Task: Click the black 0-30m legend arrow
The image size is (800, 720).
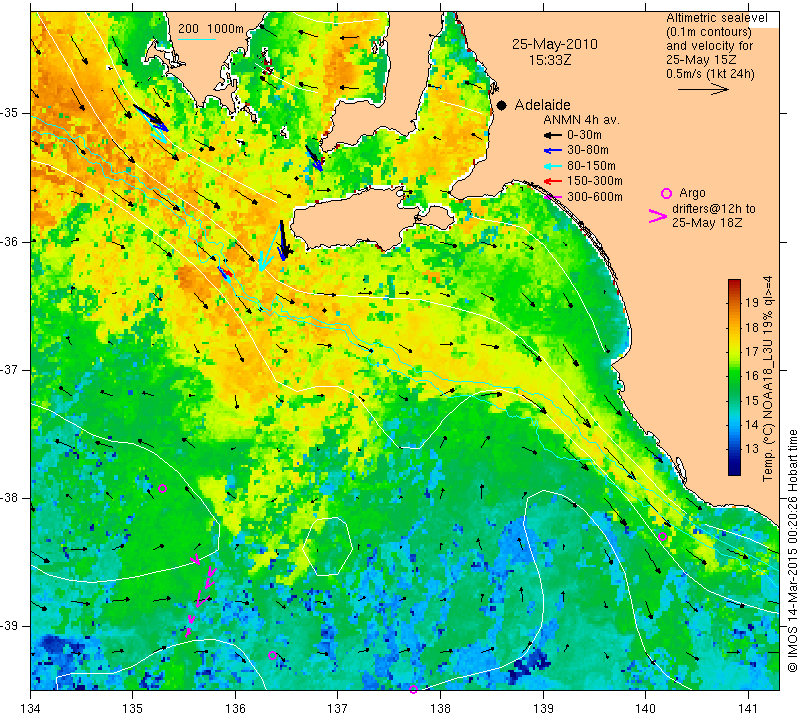Action: [552, 135]
